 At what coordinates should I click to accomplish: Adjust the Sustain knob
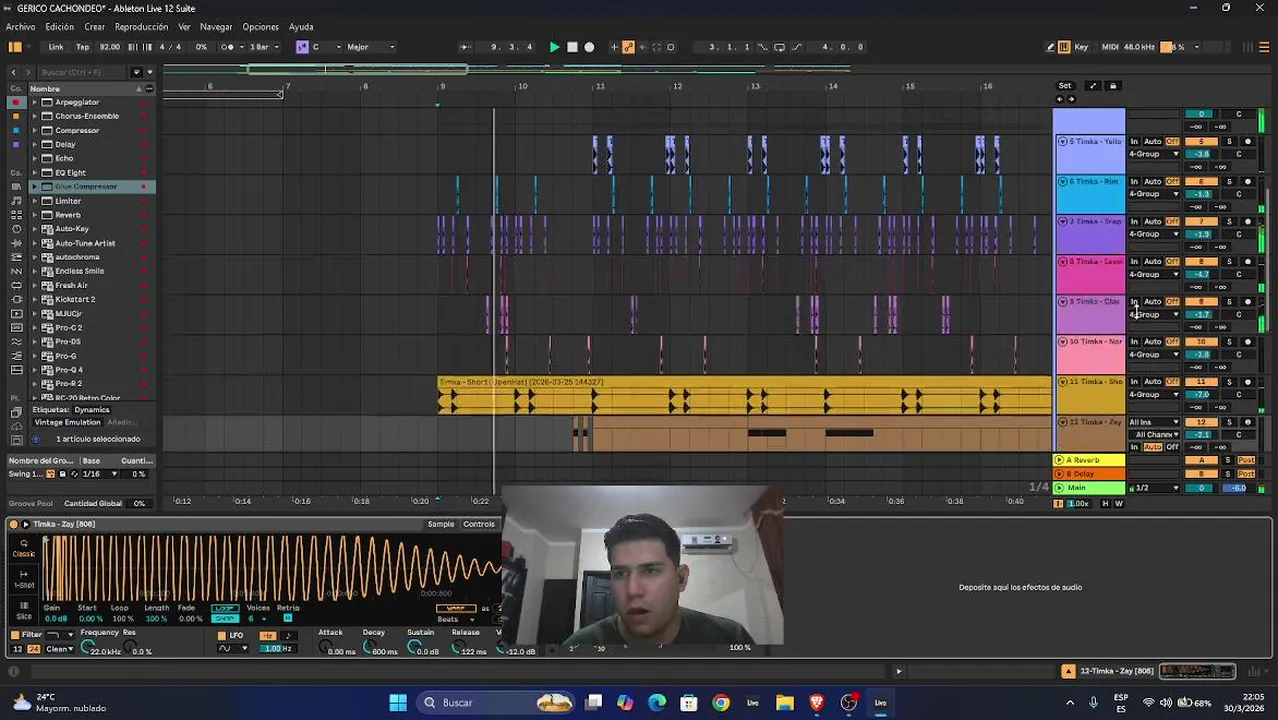coord(414,648)
